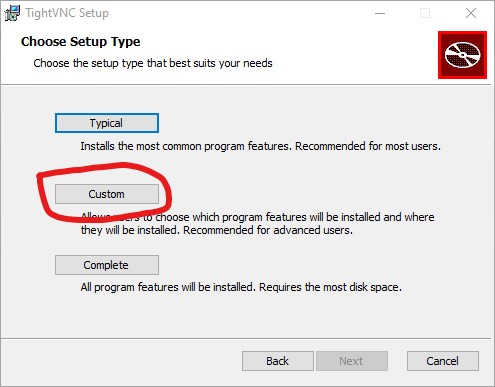The width and height of the screenshot is (495, 387).
Task: Pick the Complete installation option
Action: pyautogui.click(x=107, y=265)
